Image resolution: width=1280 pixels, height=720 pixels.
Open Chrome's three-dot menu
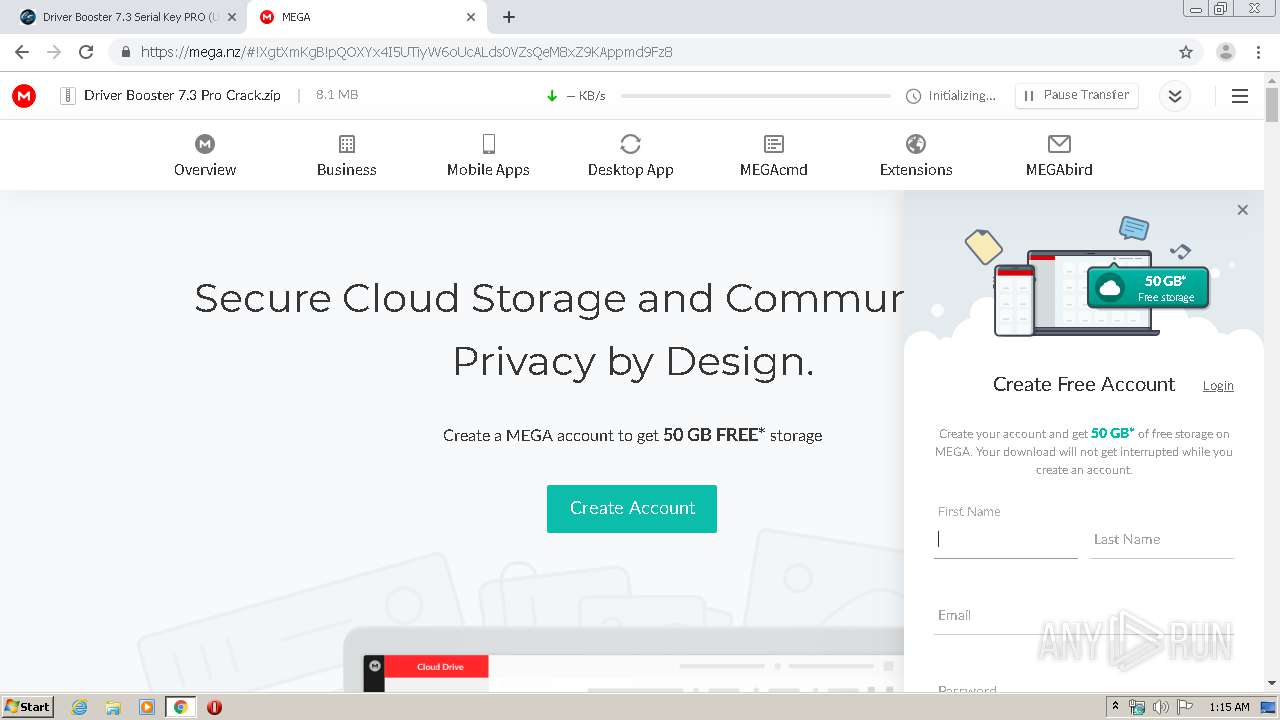(1259, 52)
